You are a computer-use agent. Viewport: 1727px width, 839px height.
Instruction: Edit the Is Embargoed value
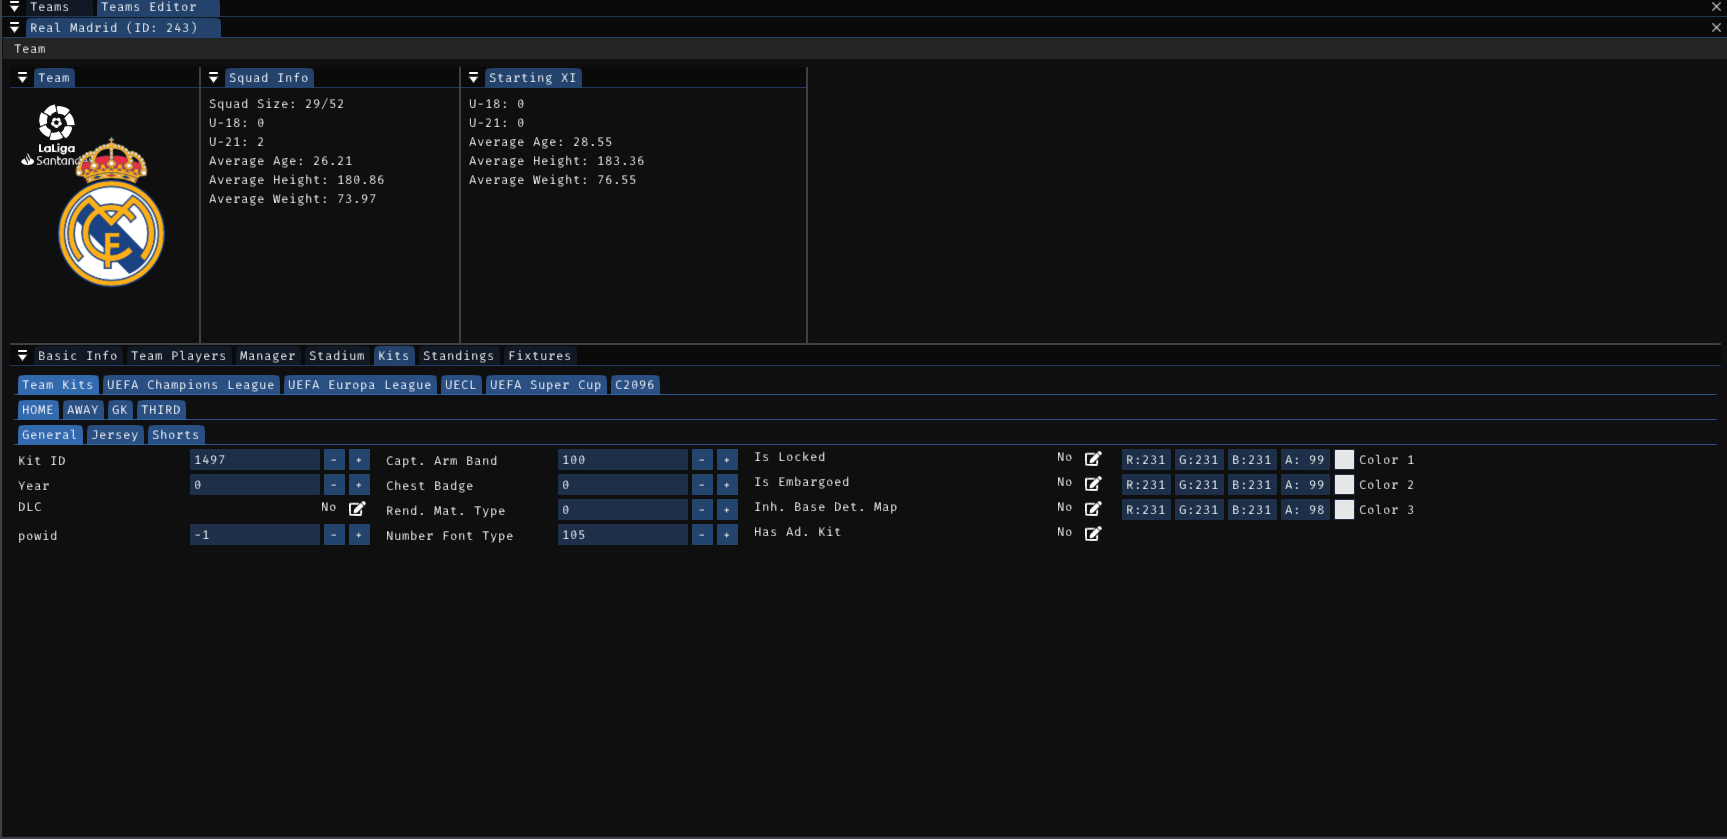click(1093, 483)
